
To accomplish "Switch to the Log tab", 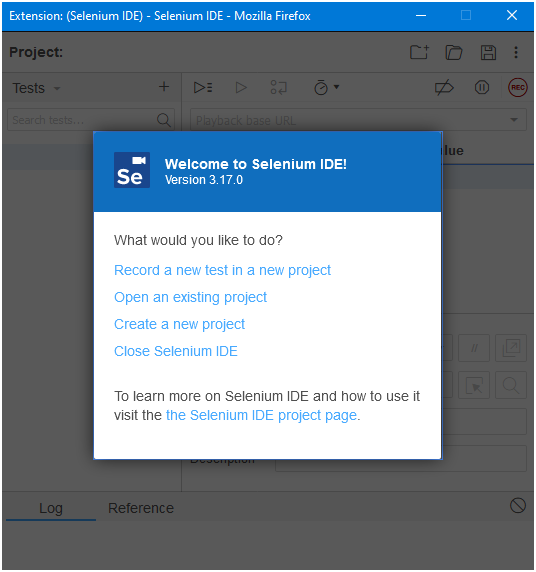I will tap(51, 508).
